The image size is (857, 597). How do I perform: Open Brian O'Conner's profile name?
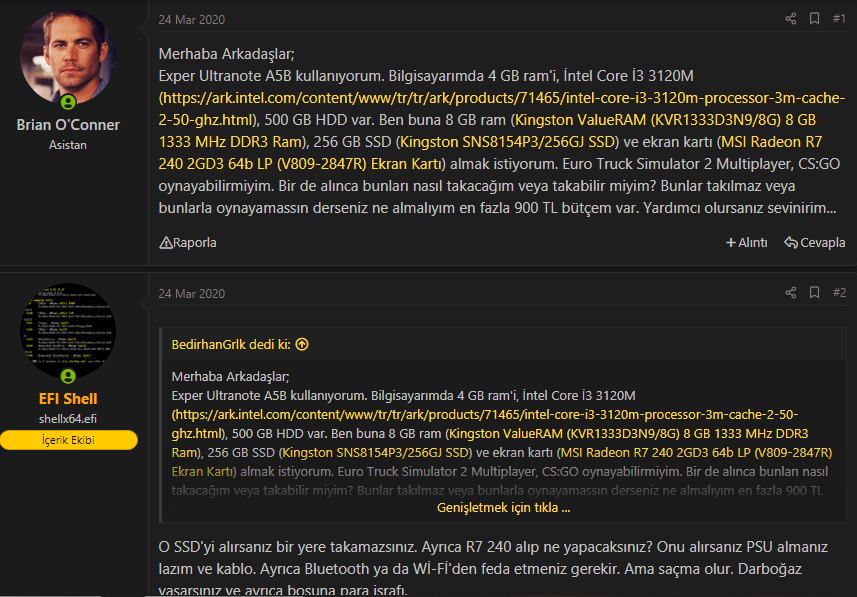[68, 125]
